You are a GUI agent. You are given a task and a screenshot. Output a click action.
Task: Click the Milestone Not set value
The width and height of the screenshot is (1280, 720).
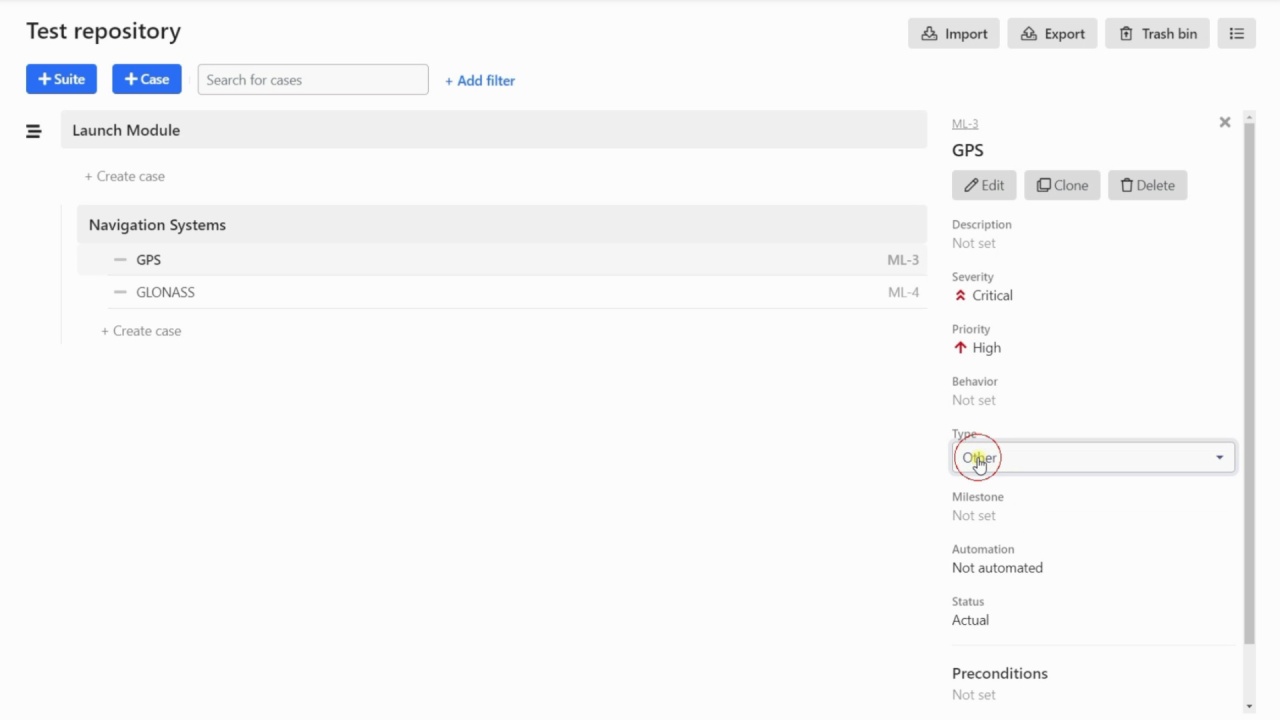click(974, 516)
